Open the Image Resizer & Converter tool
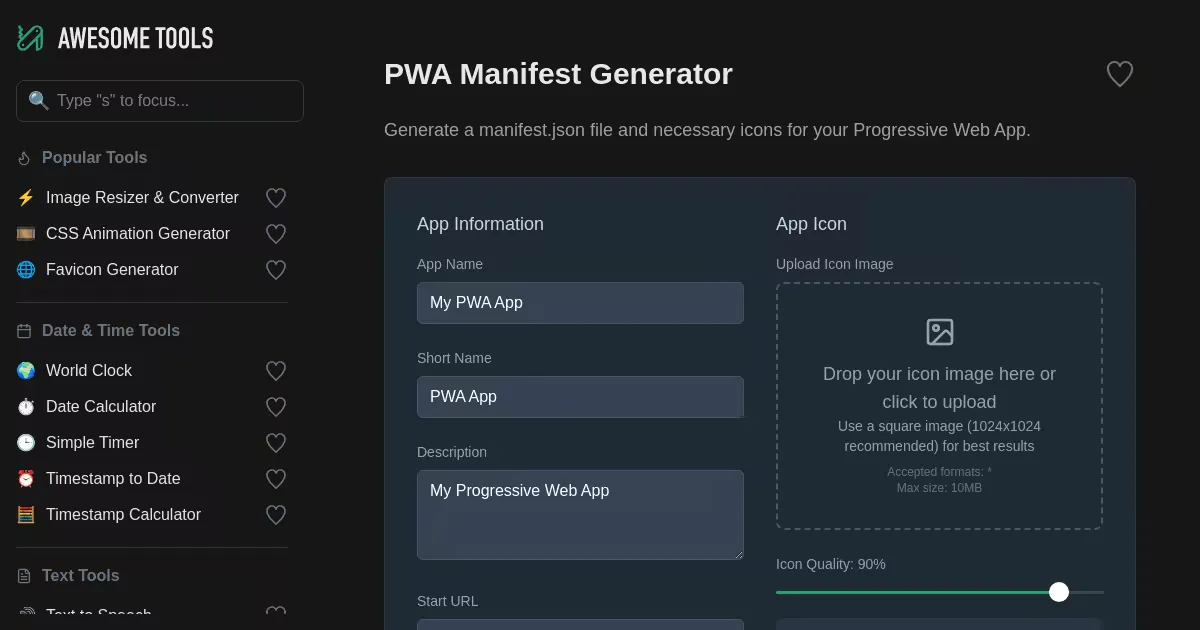Image resolution: width=1200 pixels, height=630 pixels. (142, 198)
